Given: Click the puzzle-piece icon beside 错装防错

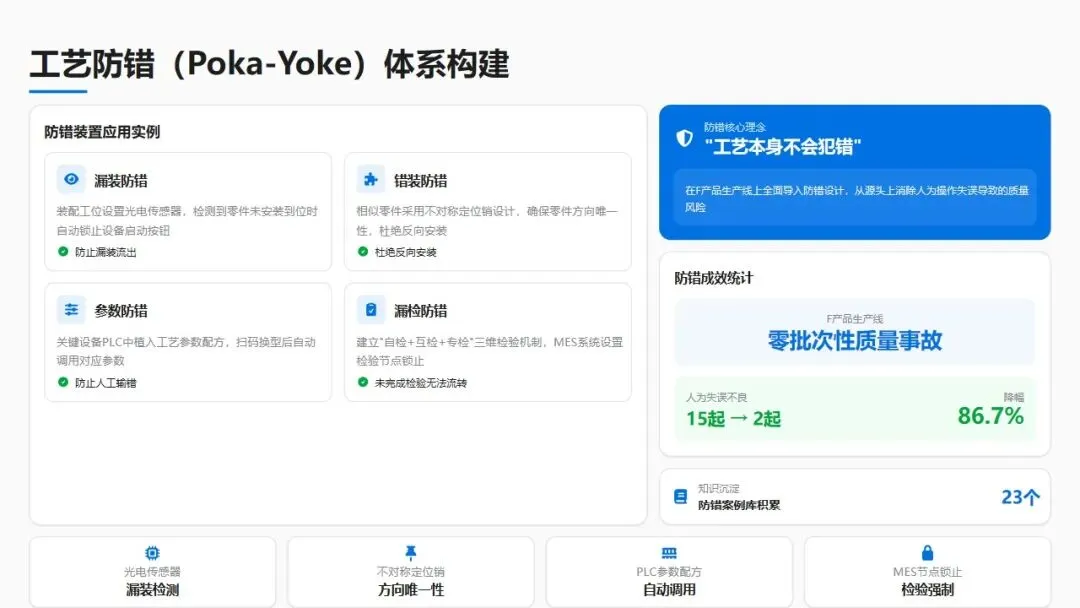Looking at the screenshot, I should pyautogui.click(x=371, y=179).
